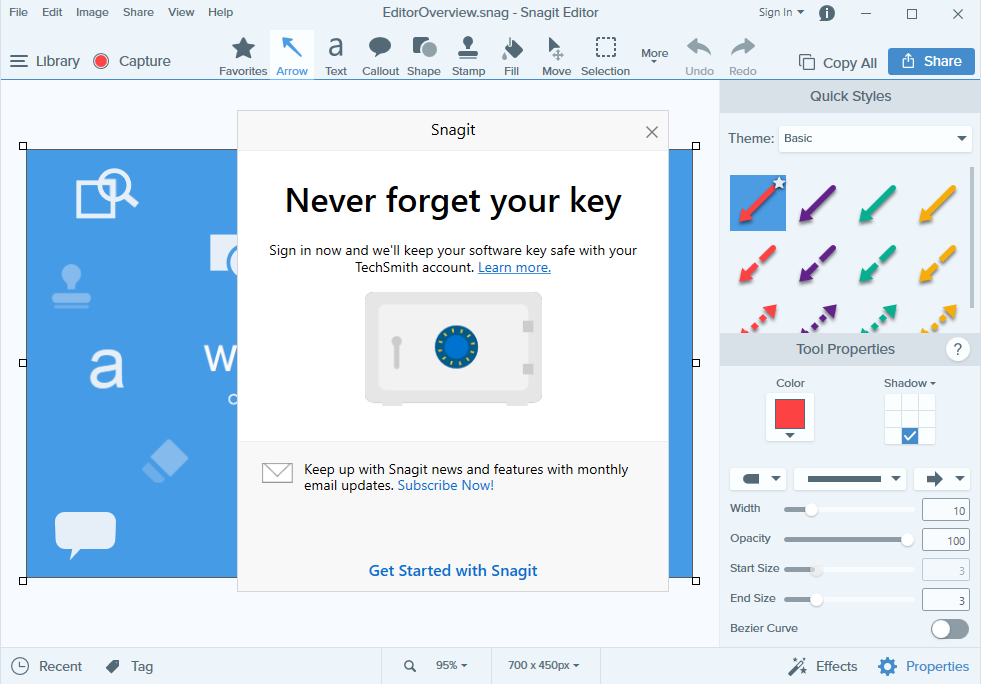981x684 pixels.
Task: Click the End Size slider
Action: 849,600
